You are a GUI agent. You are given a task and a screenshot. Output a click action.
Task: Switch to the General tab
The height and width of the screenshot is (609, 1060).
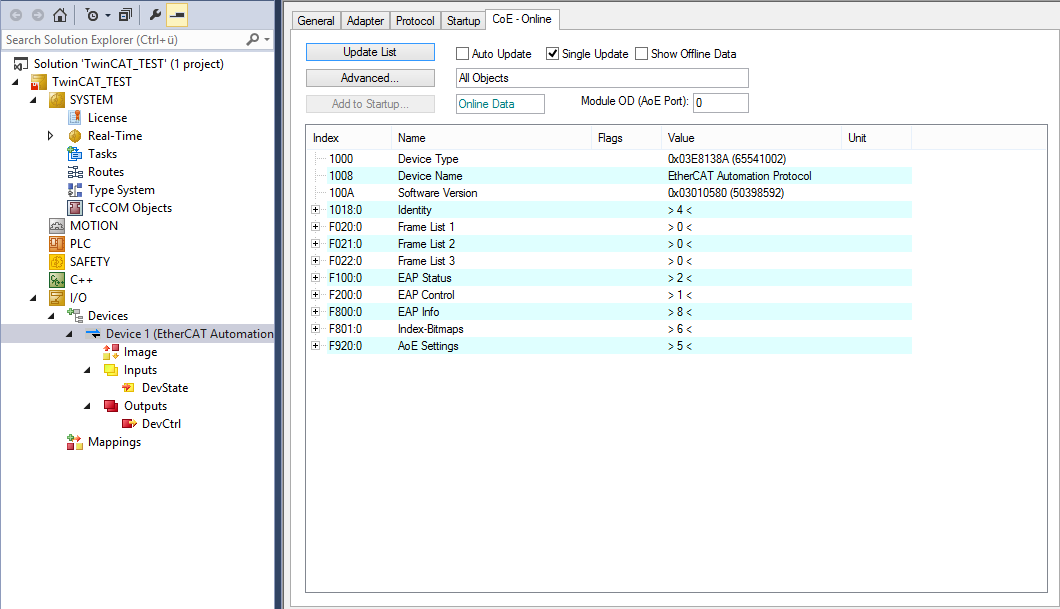[316, 21]
